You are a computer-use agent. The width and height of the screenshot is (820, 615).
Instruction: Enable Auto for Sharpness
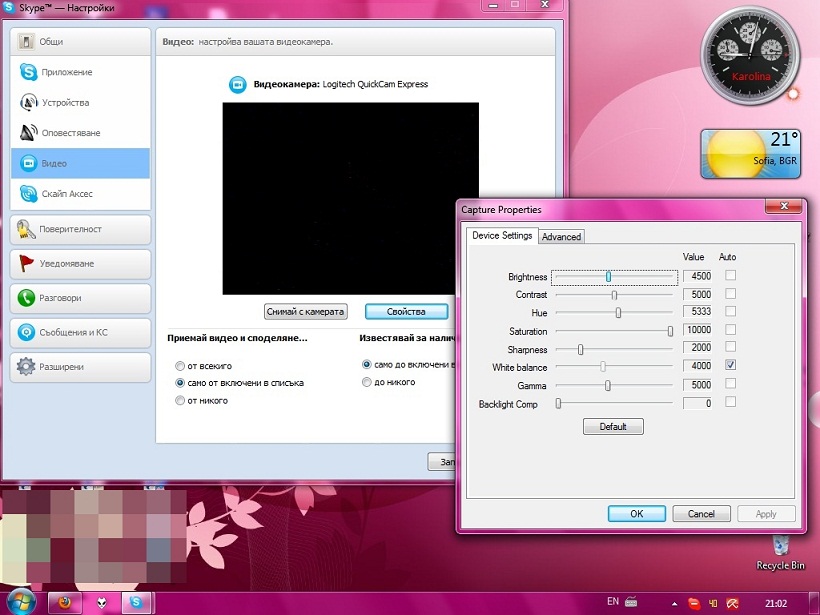click(731, 347)
